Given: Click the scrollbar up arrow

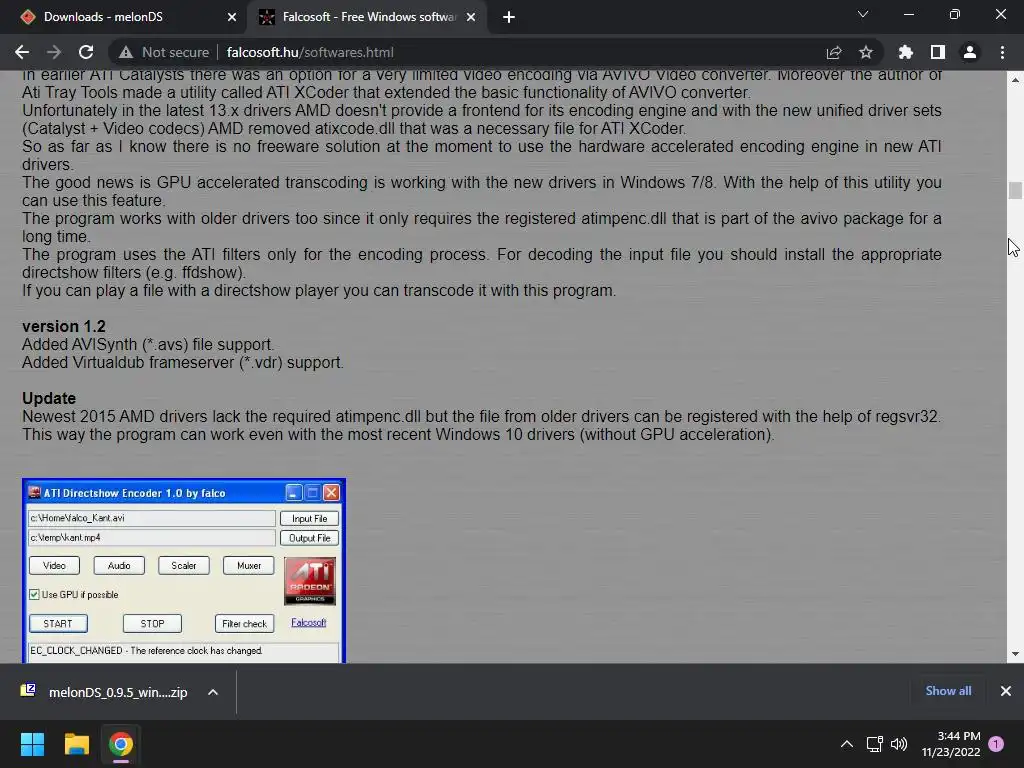Looking at the screenshot, I should [1015, 80].
